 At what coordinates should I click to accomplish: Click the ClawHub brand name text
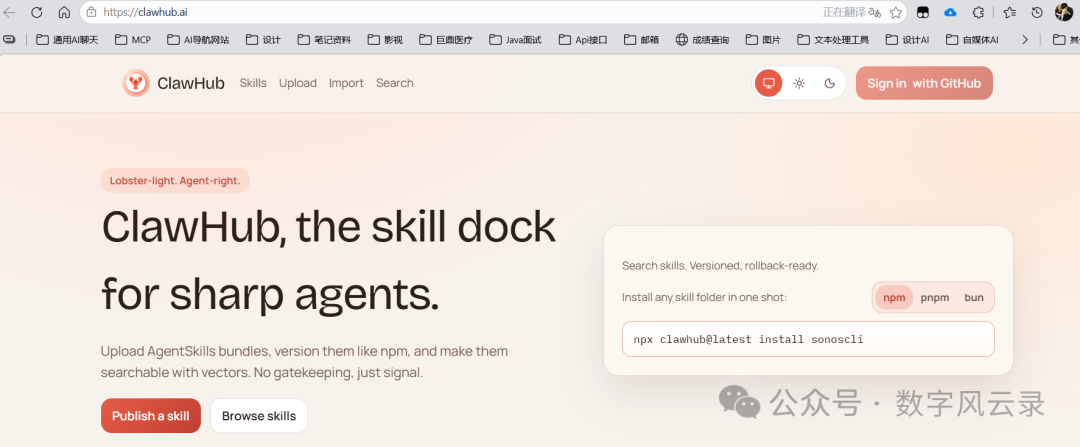pos(191,83)
